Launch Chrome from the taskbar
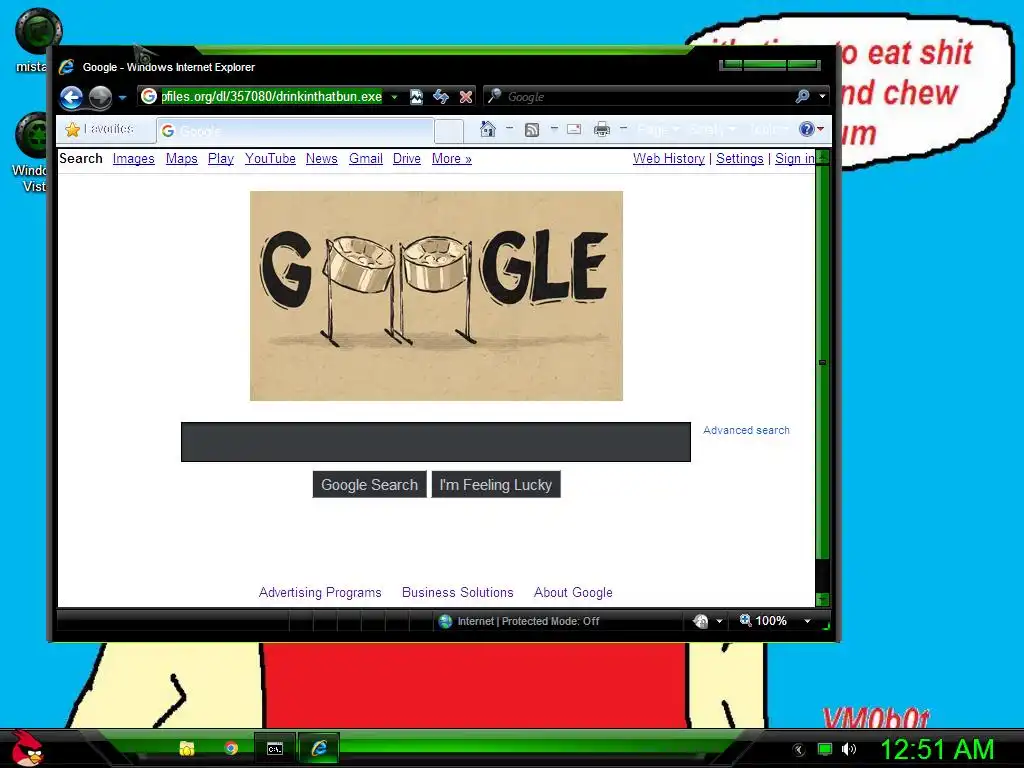This screenshot has height=768, width=1024. [x=231, y=748]
